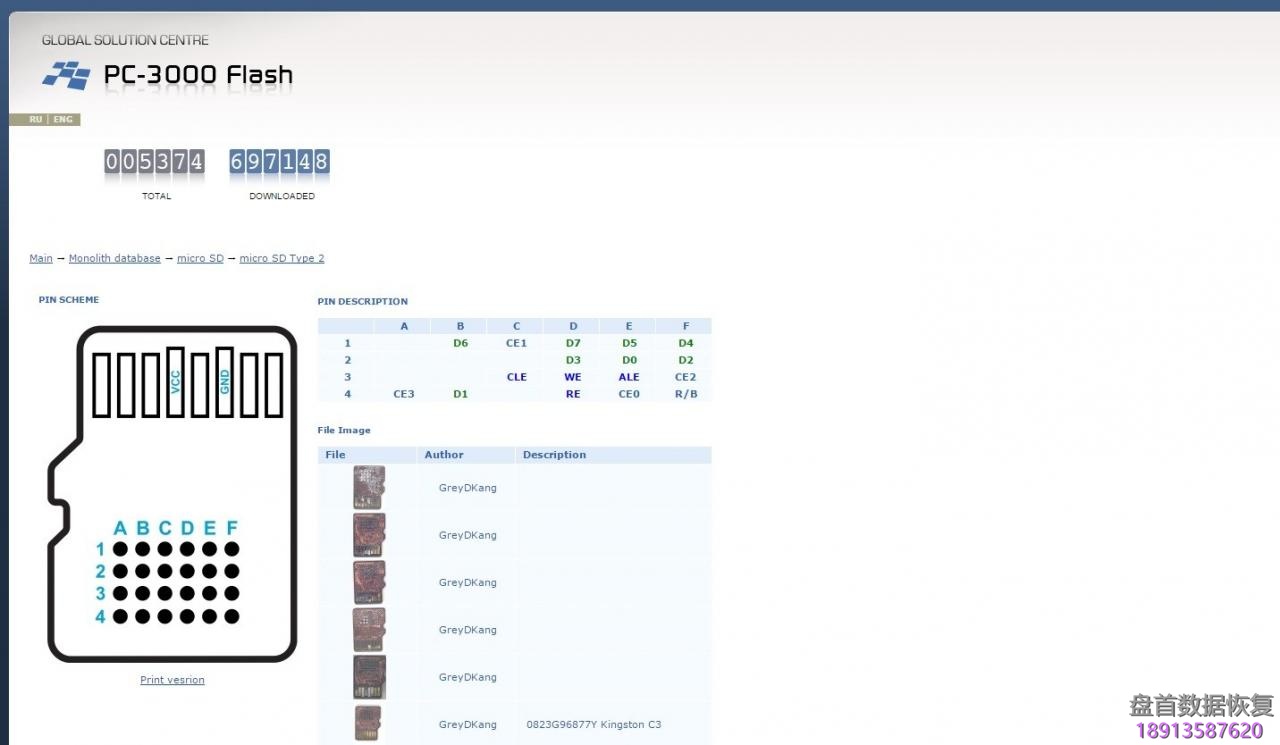Click the downloaded counter display
This screenshot has width=1280, height=745.
point(279,162)
